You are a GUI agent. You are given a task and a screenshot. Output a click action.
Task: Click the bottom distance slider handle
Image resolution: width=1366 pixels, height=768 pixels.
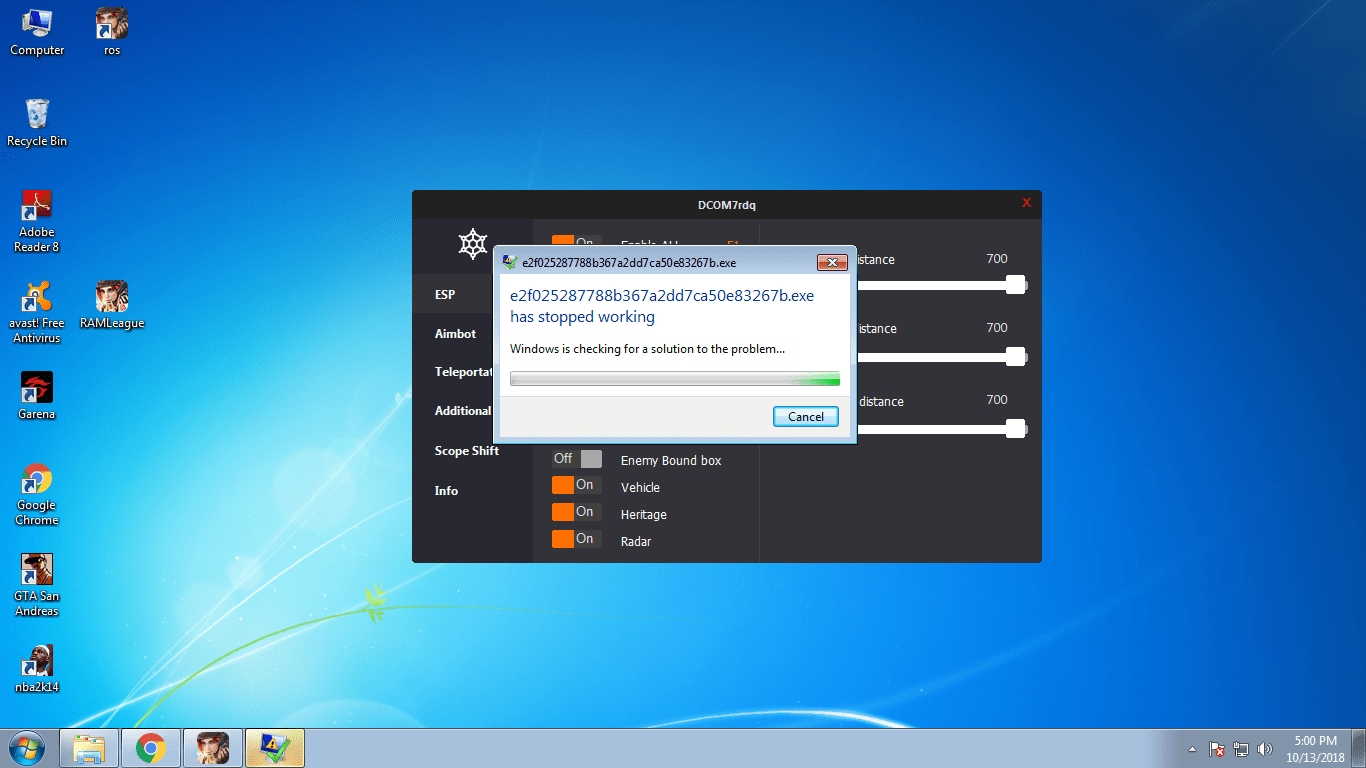pyautogui.click(x=1016, y=429)
